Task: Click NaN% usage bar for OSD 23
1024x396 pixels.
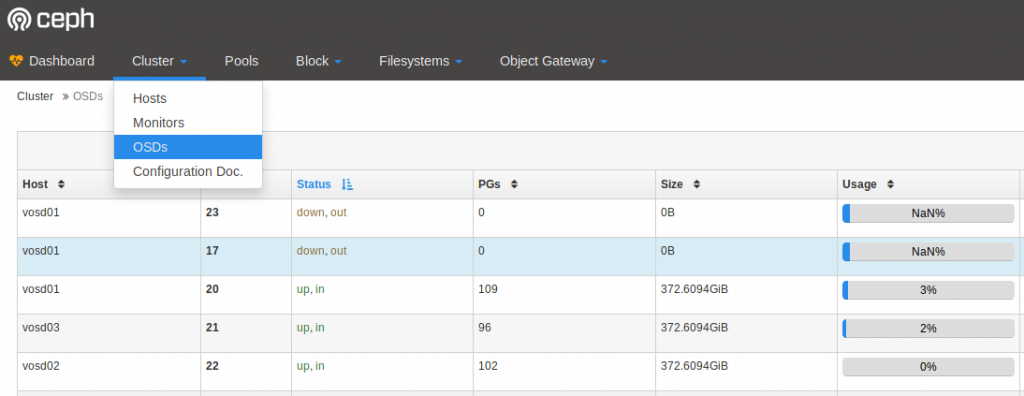Action: 928,214
